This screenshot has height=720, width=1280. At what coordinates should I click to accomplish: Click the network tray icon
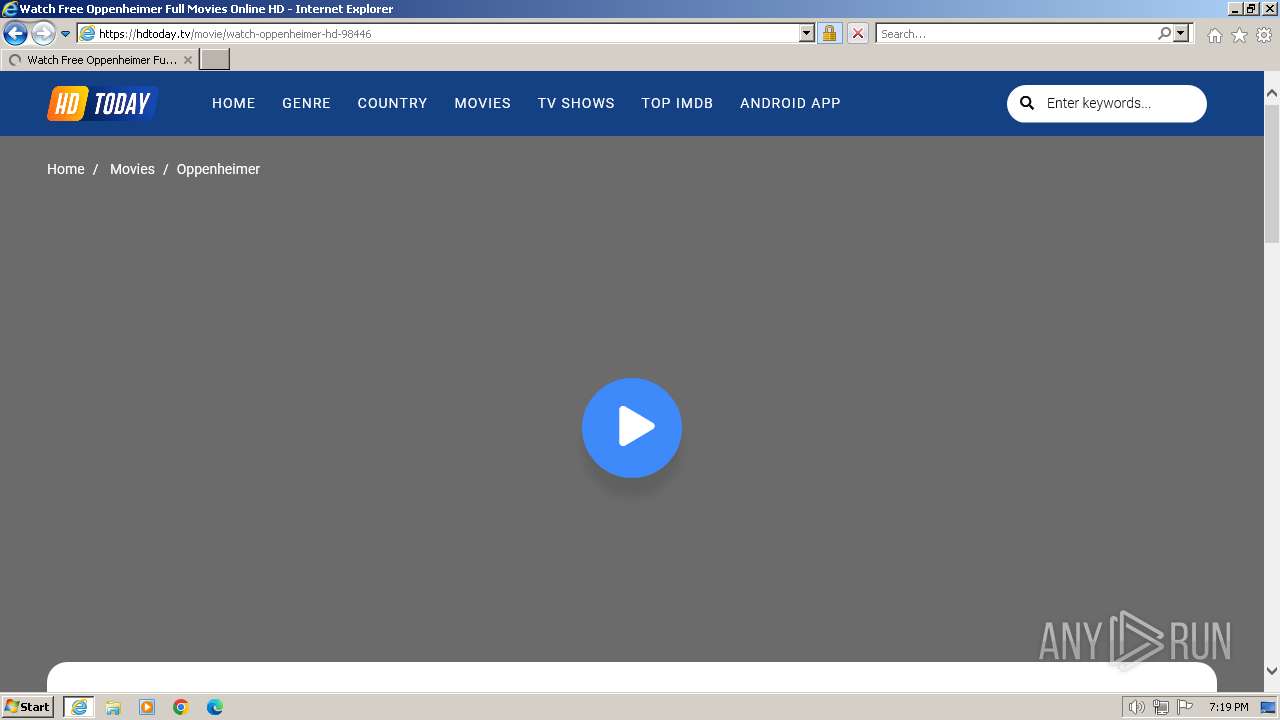point(1160,707)
